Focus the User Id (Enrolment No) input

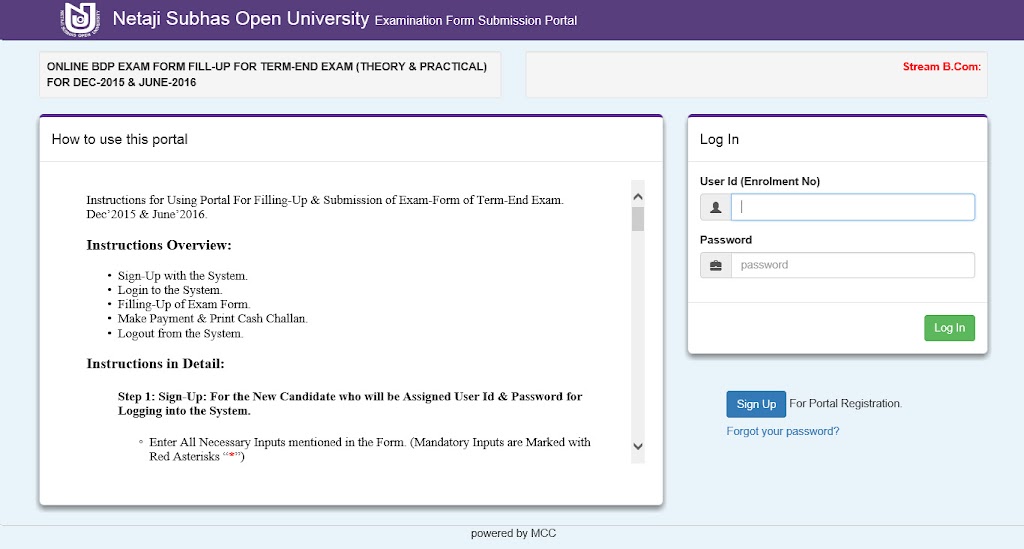click(x=853, y=207)
